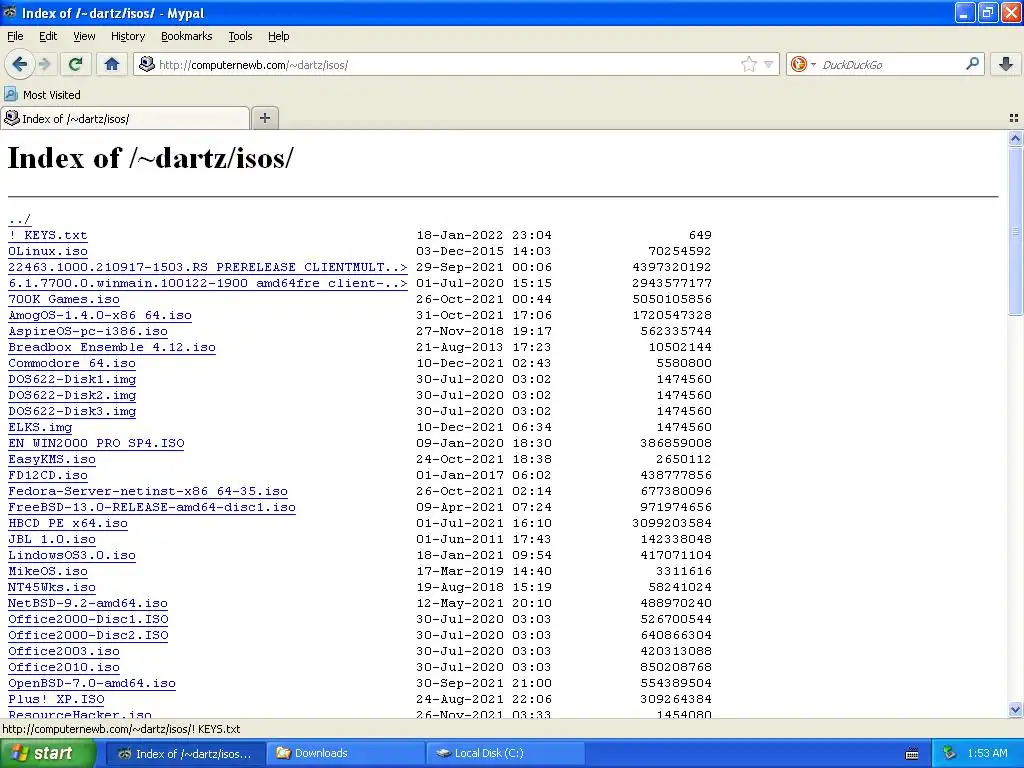1024x768 pixels.
Task: Click the site identity icon in address bar
Action: 147,64
